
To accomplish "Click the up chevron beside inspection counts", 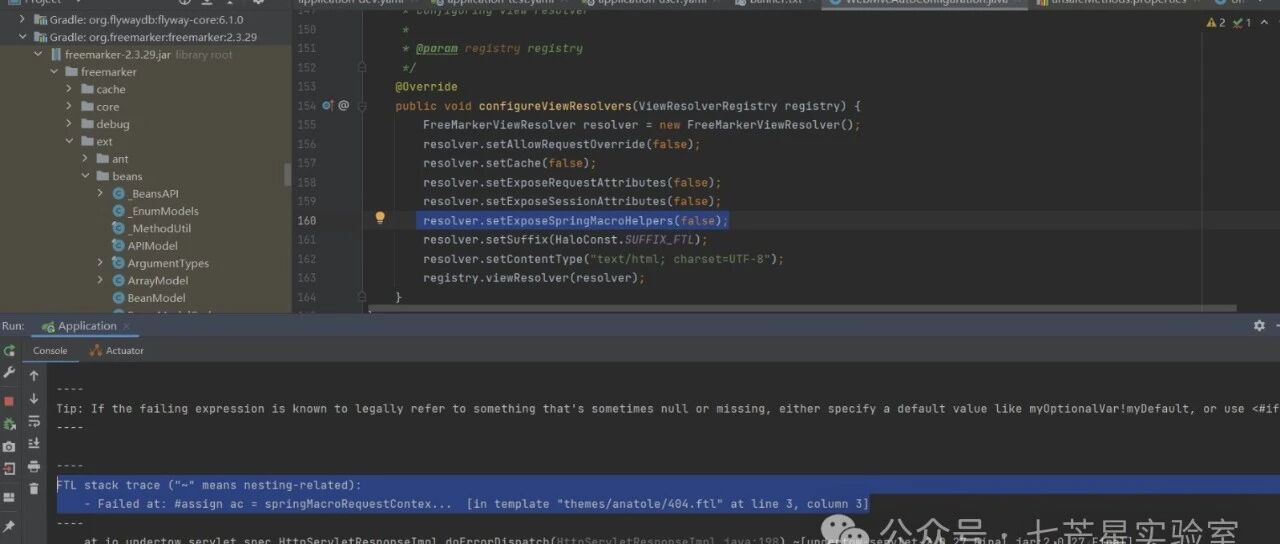I will tap(1264, 22).
